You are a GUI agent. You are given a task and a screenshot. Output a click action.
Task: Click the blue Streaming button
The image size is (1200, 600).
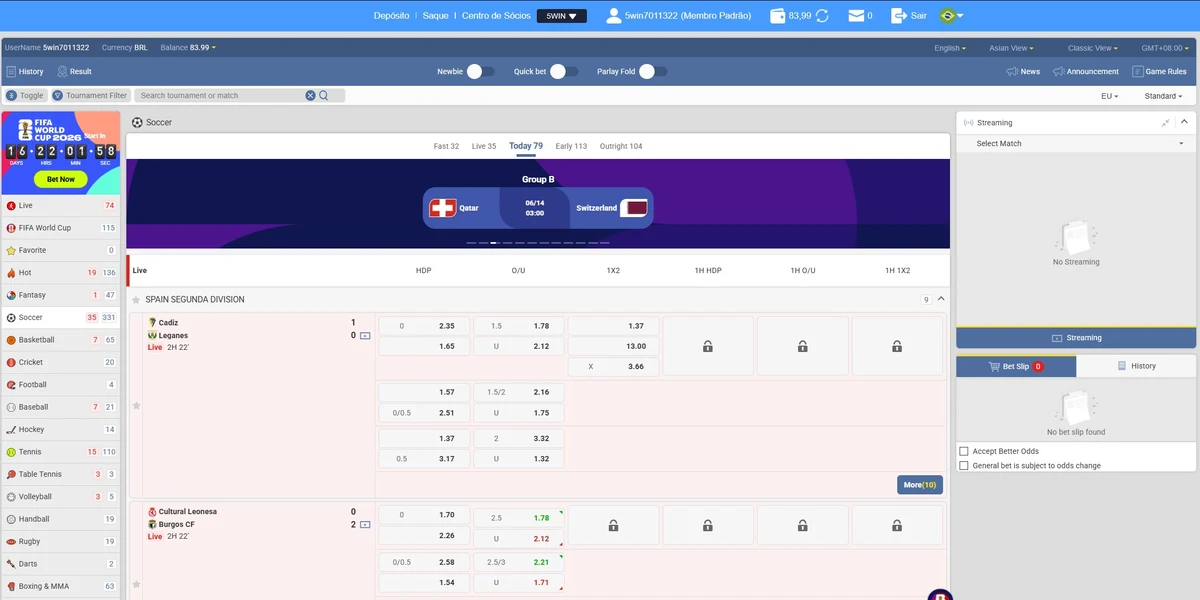(1076, 338)
